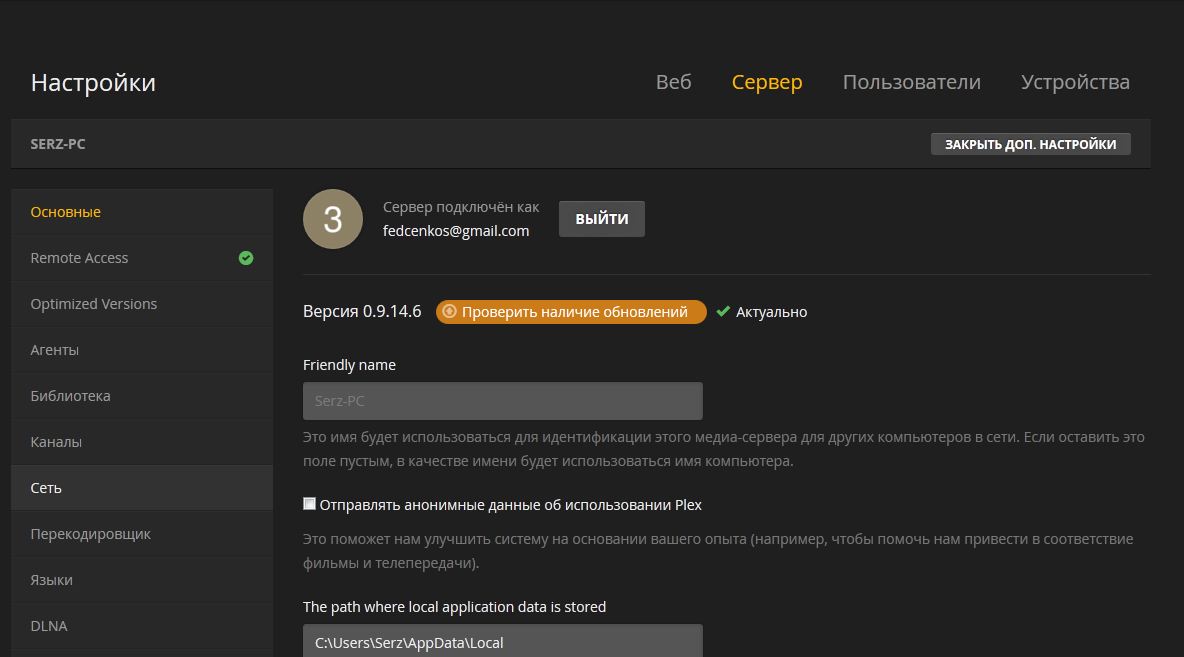Select Агенты sidebar section
Screen dimensions: 1184x657
[x=55, y=350]
